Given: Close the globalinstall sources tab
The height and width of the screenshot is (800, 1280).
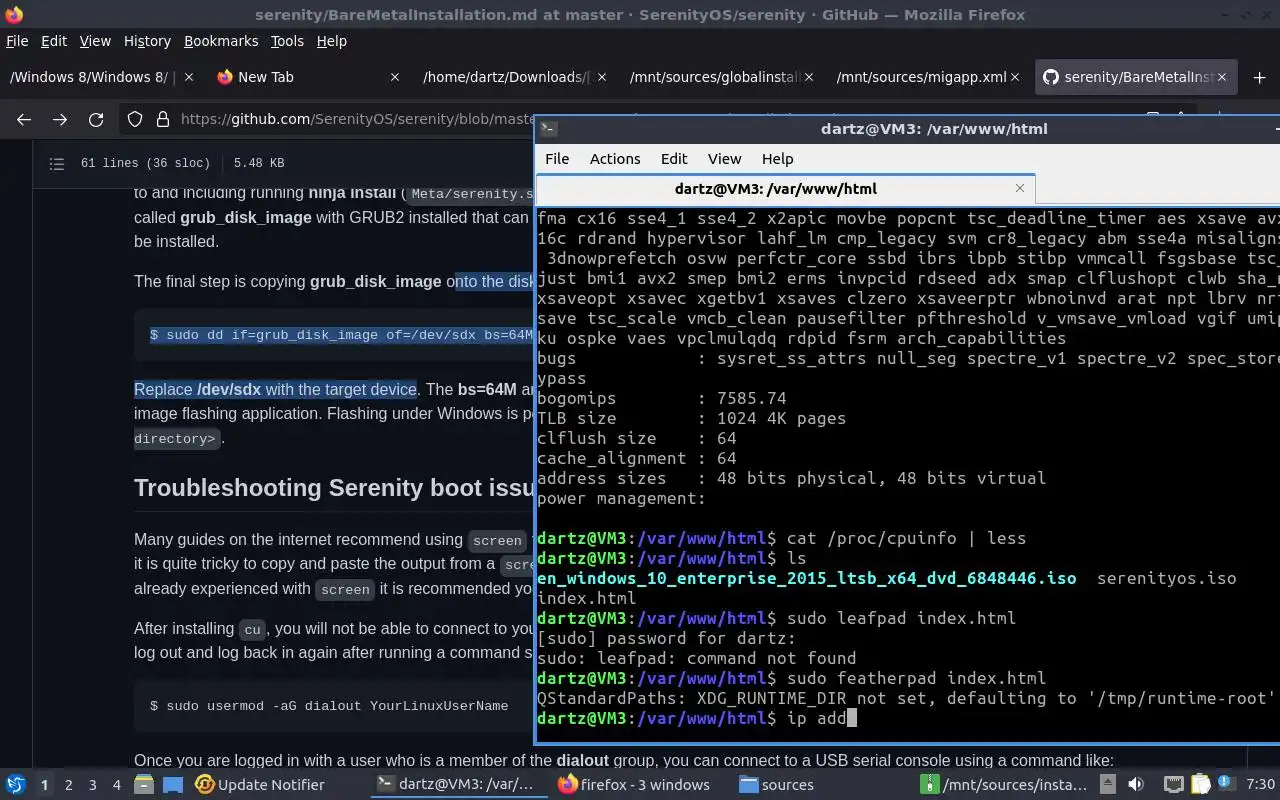Looking at the screenshot, I should pos(808,77).
